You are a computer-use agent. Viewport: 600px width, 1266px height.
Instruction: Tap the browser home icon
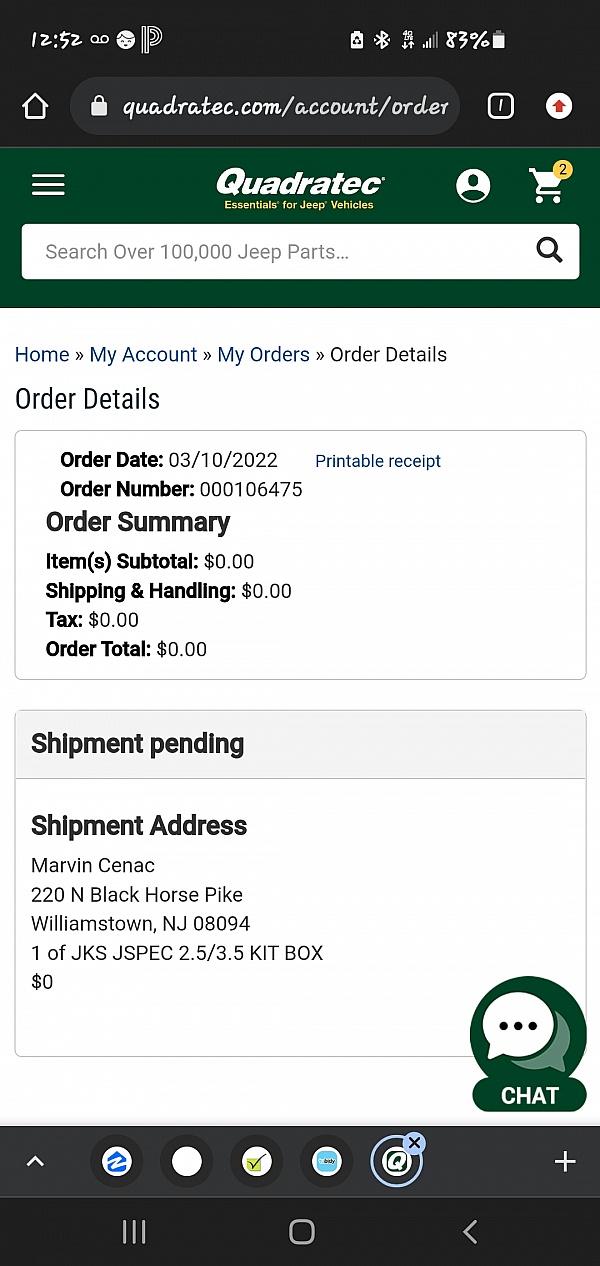pos(35,106)
